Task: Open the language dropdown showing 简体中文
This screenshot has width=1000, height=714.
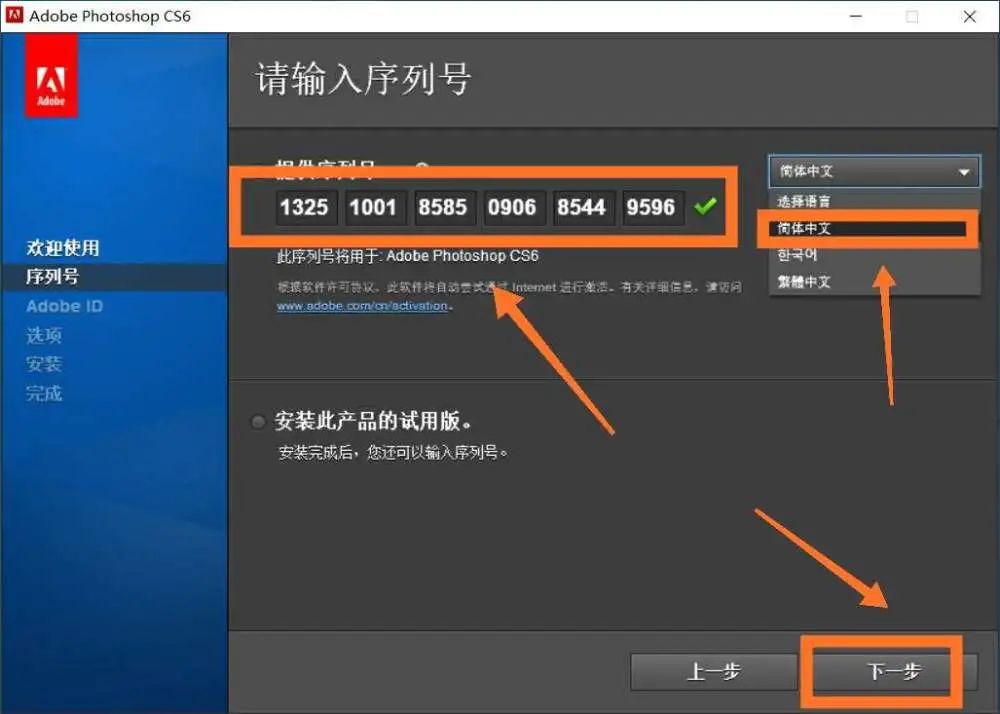Action: coord(874,171)
